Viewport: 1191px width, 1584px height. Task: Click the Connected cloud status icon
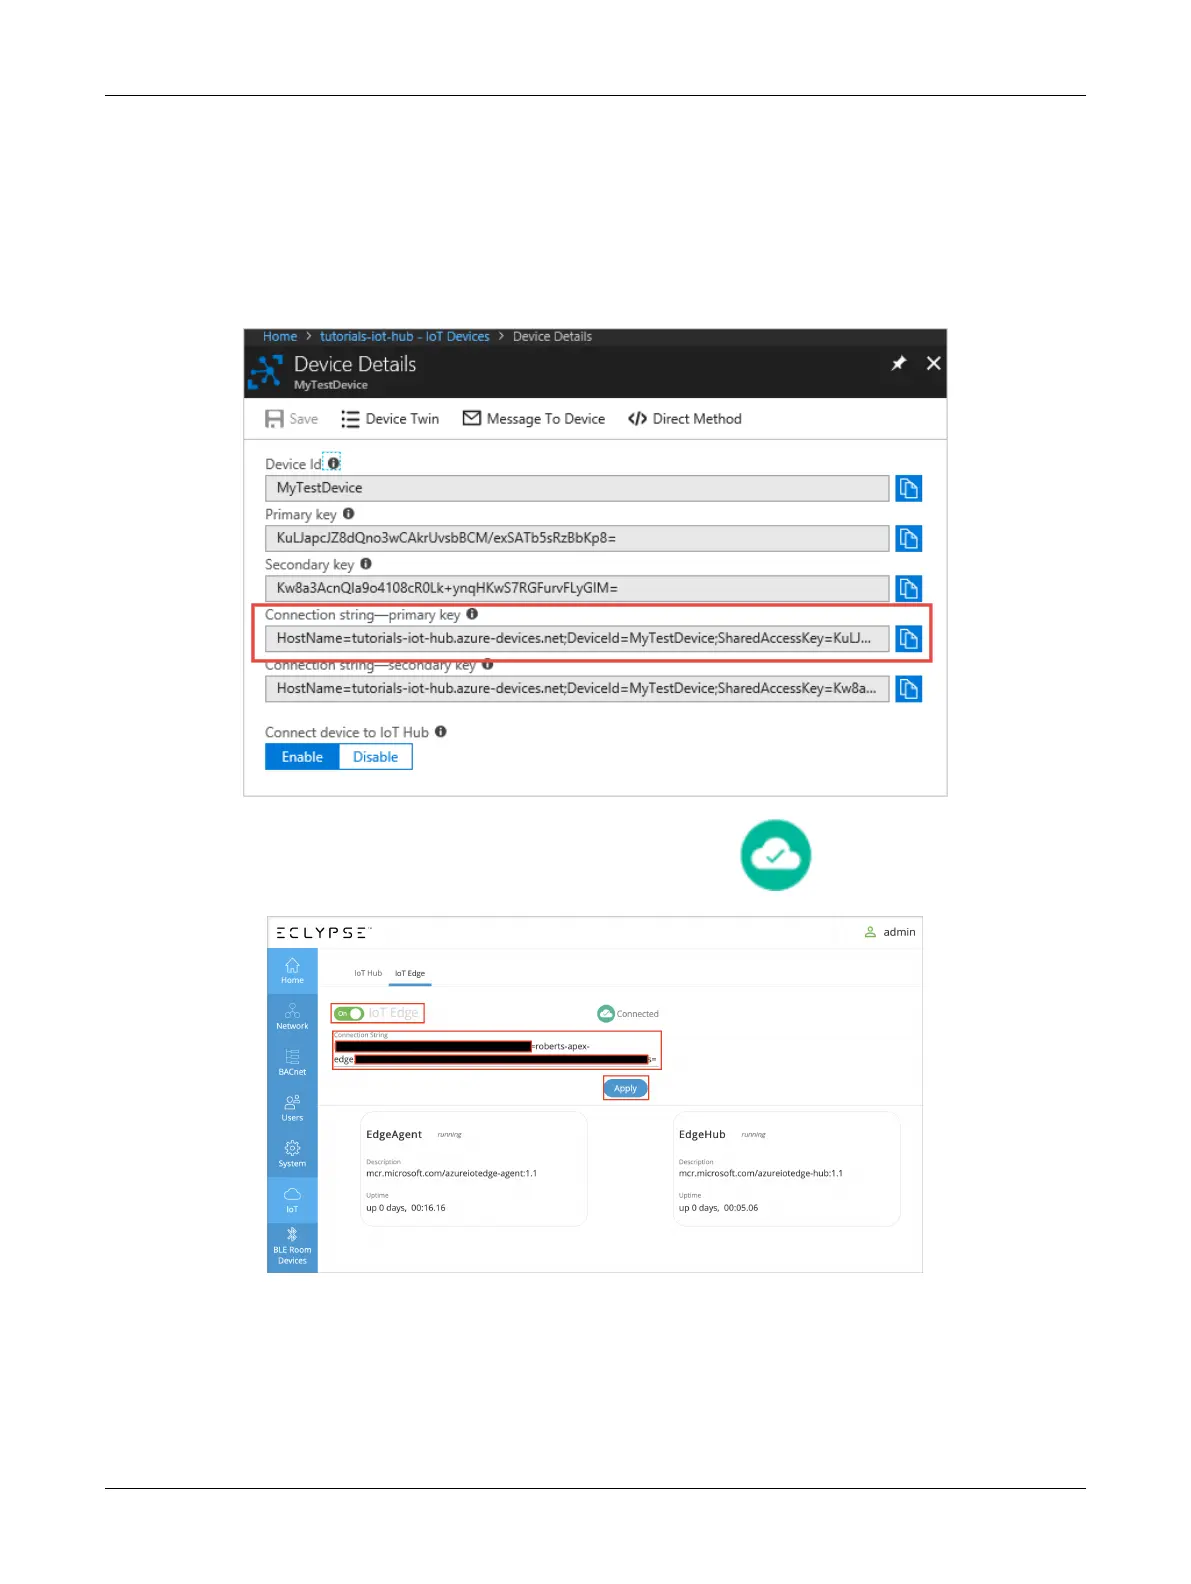606,1014
